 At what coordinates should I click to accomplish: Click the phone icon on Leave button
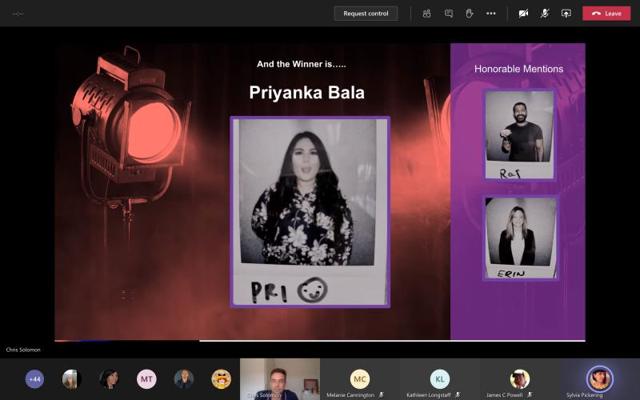pyautogui.click(x=596, y=13)
